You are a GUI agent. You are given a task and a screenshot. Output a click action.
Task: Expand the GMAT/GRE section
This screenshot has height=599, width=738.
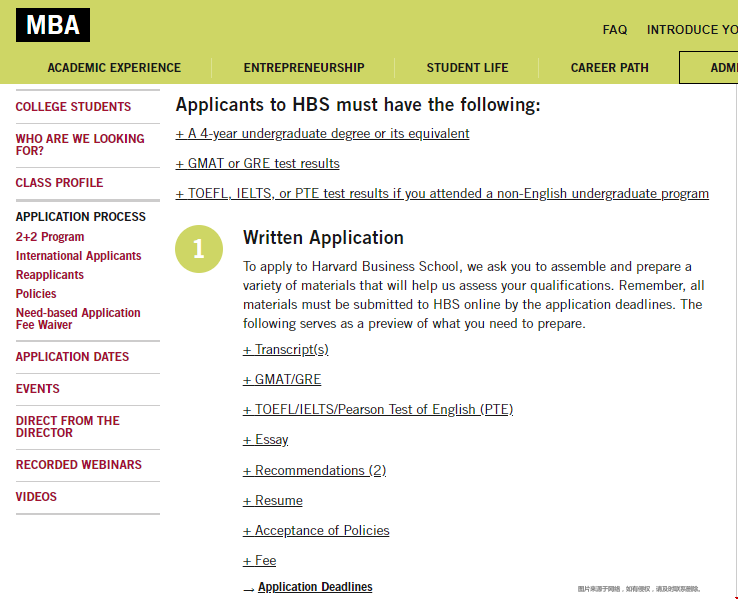tap(282, 379)
